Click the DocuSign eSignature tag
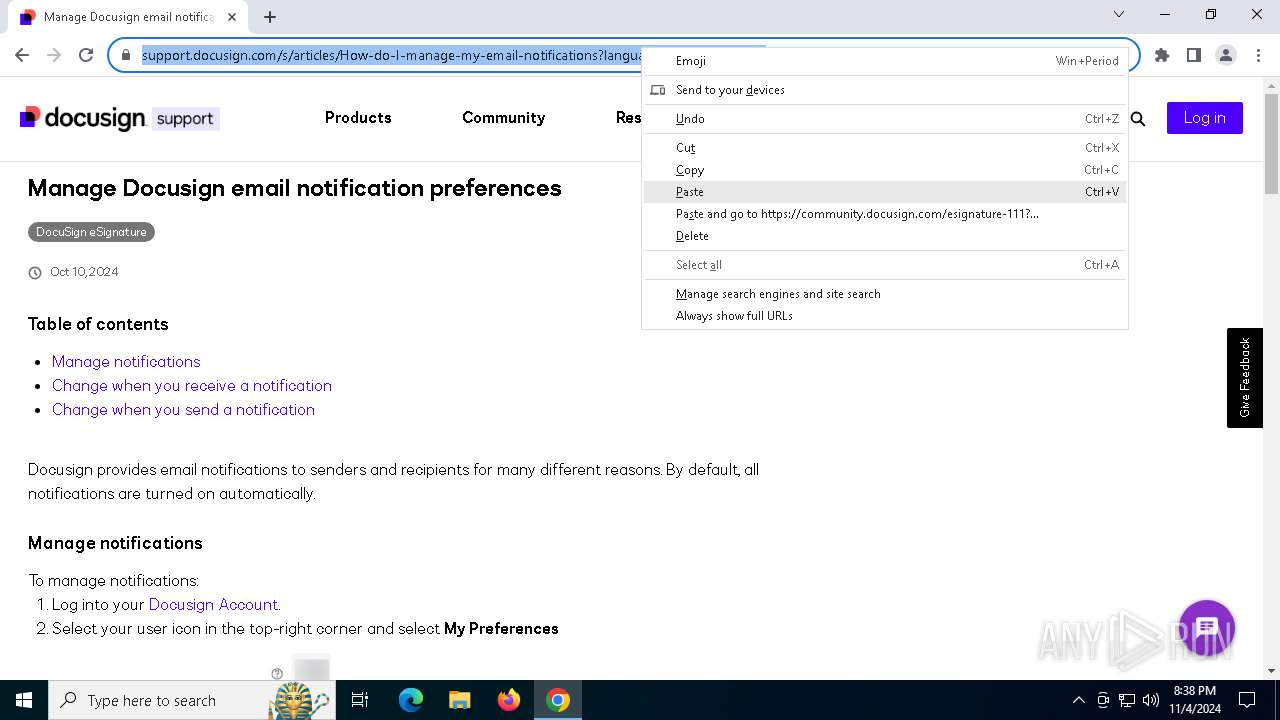Image resolution: width=1280 pixels, height=720 pixels. click(x=91, y=232)
